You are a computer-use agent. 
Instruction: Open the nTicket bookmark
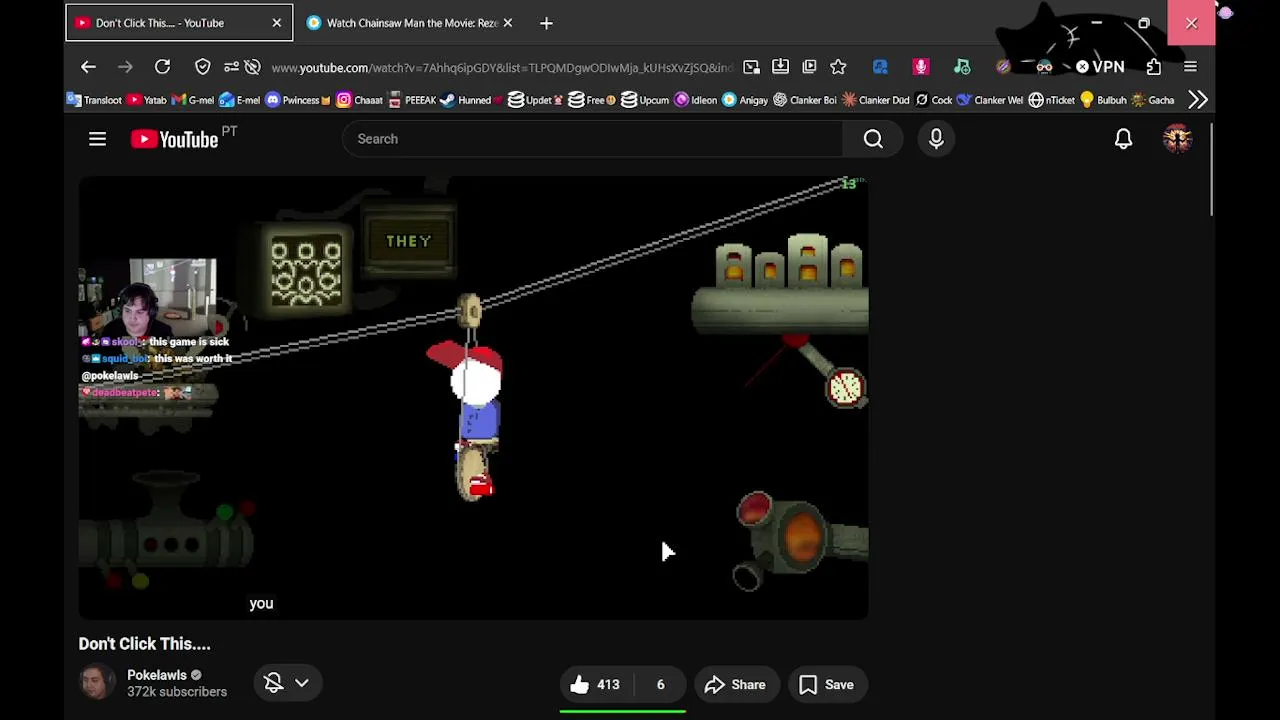click(x=1050, y=100)
